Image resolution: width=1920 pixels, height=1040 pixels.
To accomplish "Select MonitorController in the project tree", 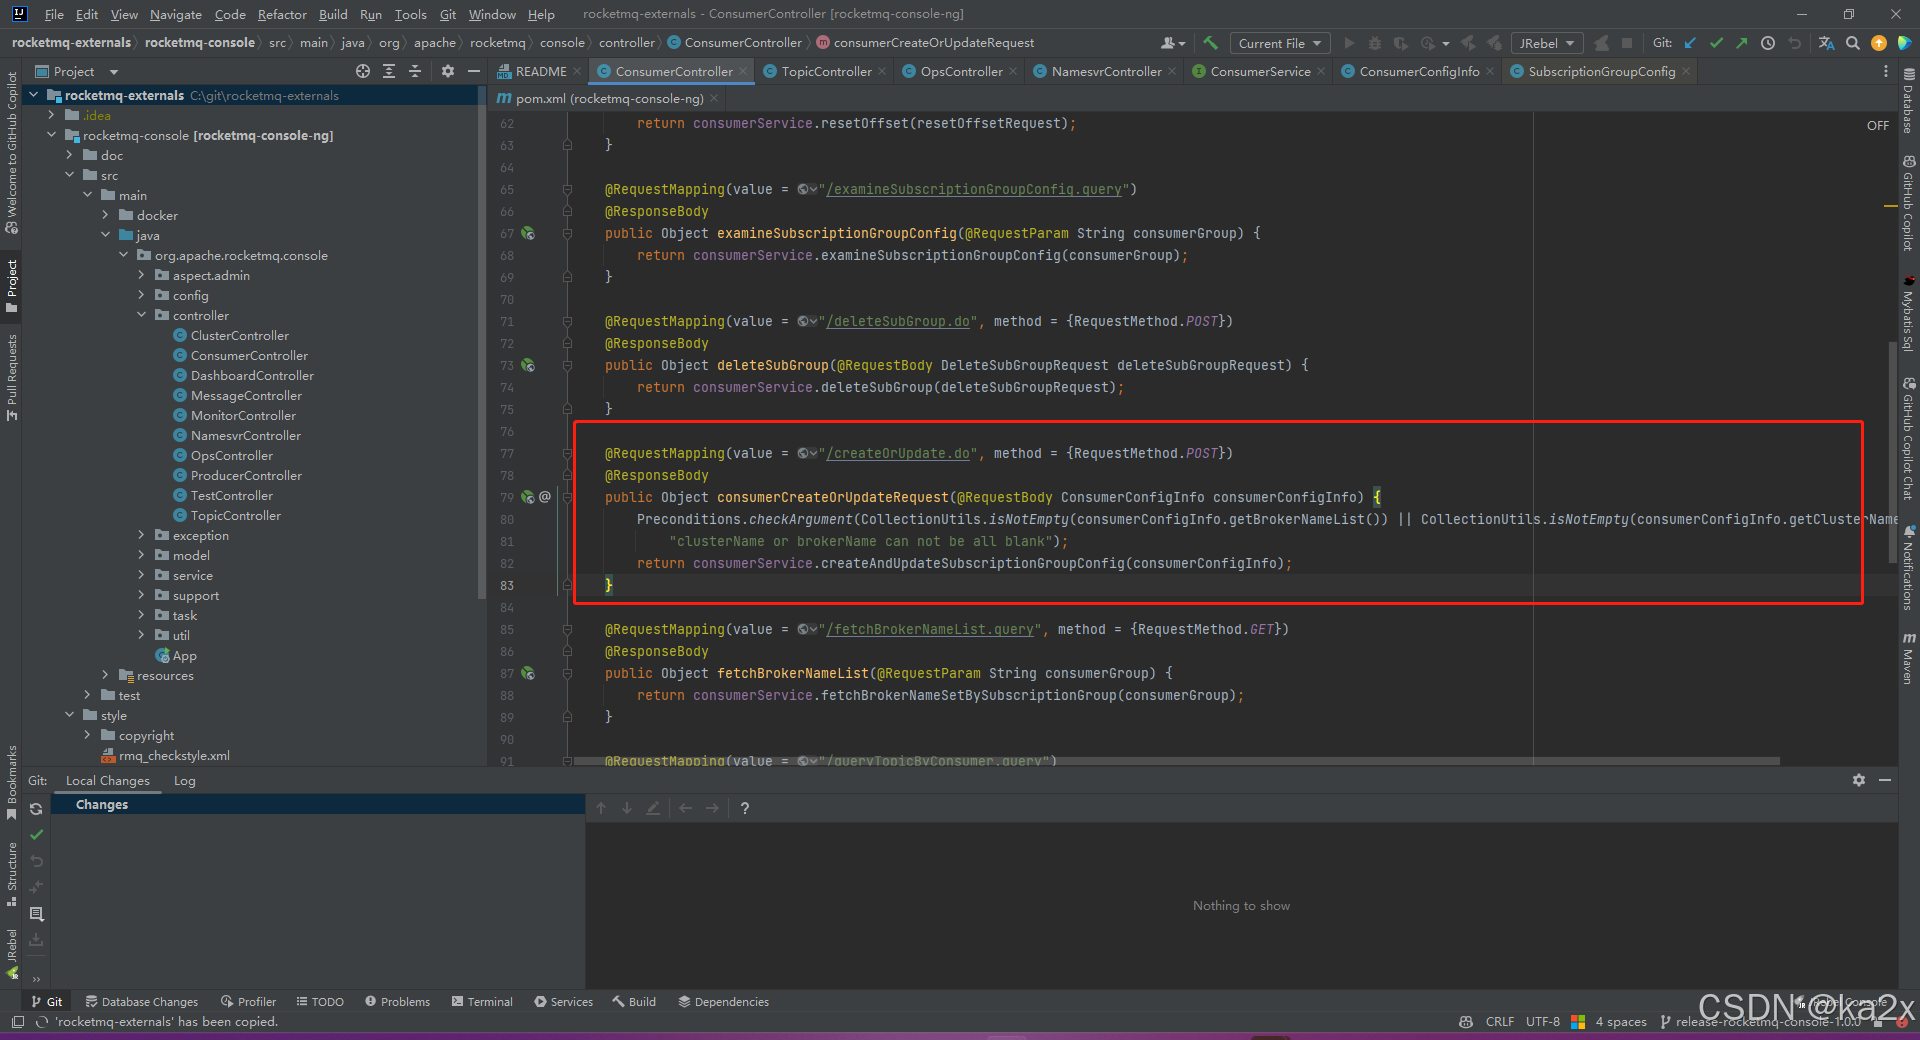I will (x=243, y=415).
